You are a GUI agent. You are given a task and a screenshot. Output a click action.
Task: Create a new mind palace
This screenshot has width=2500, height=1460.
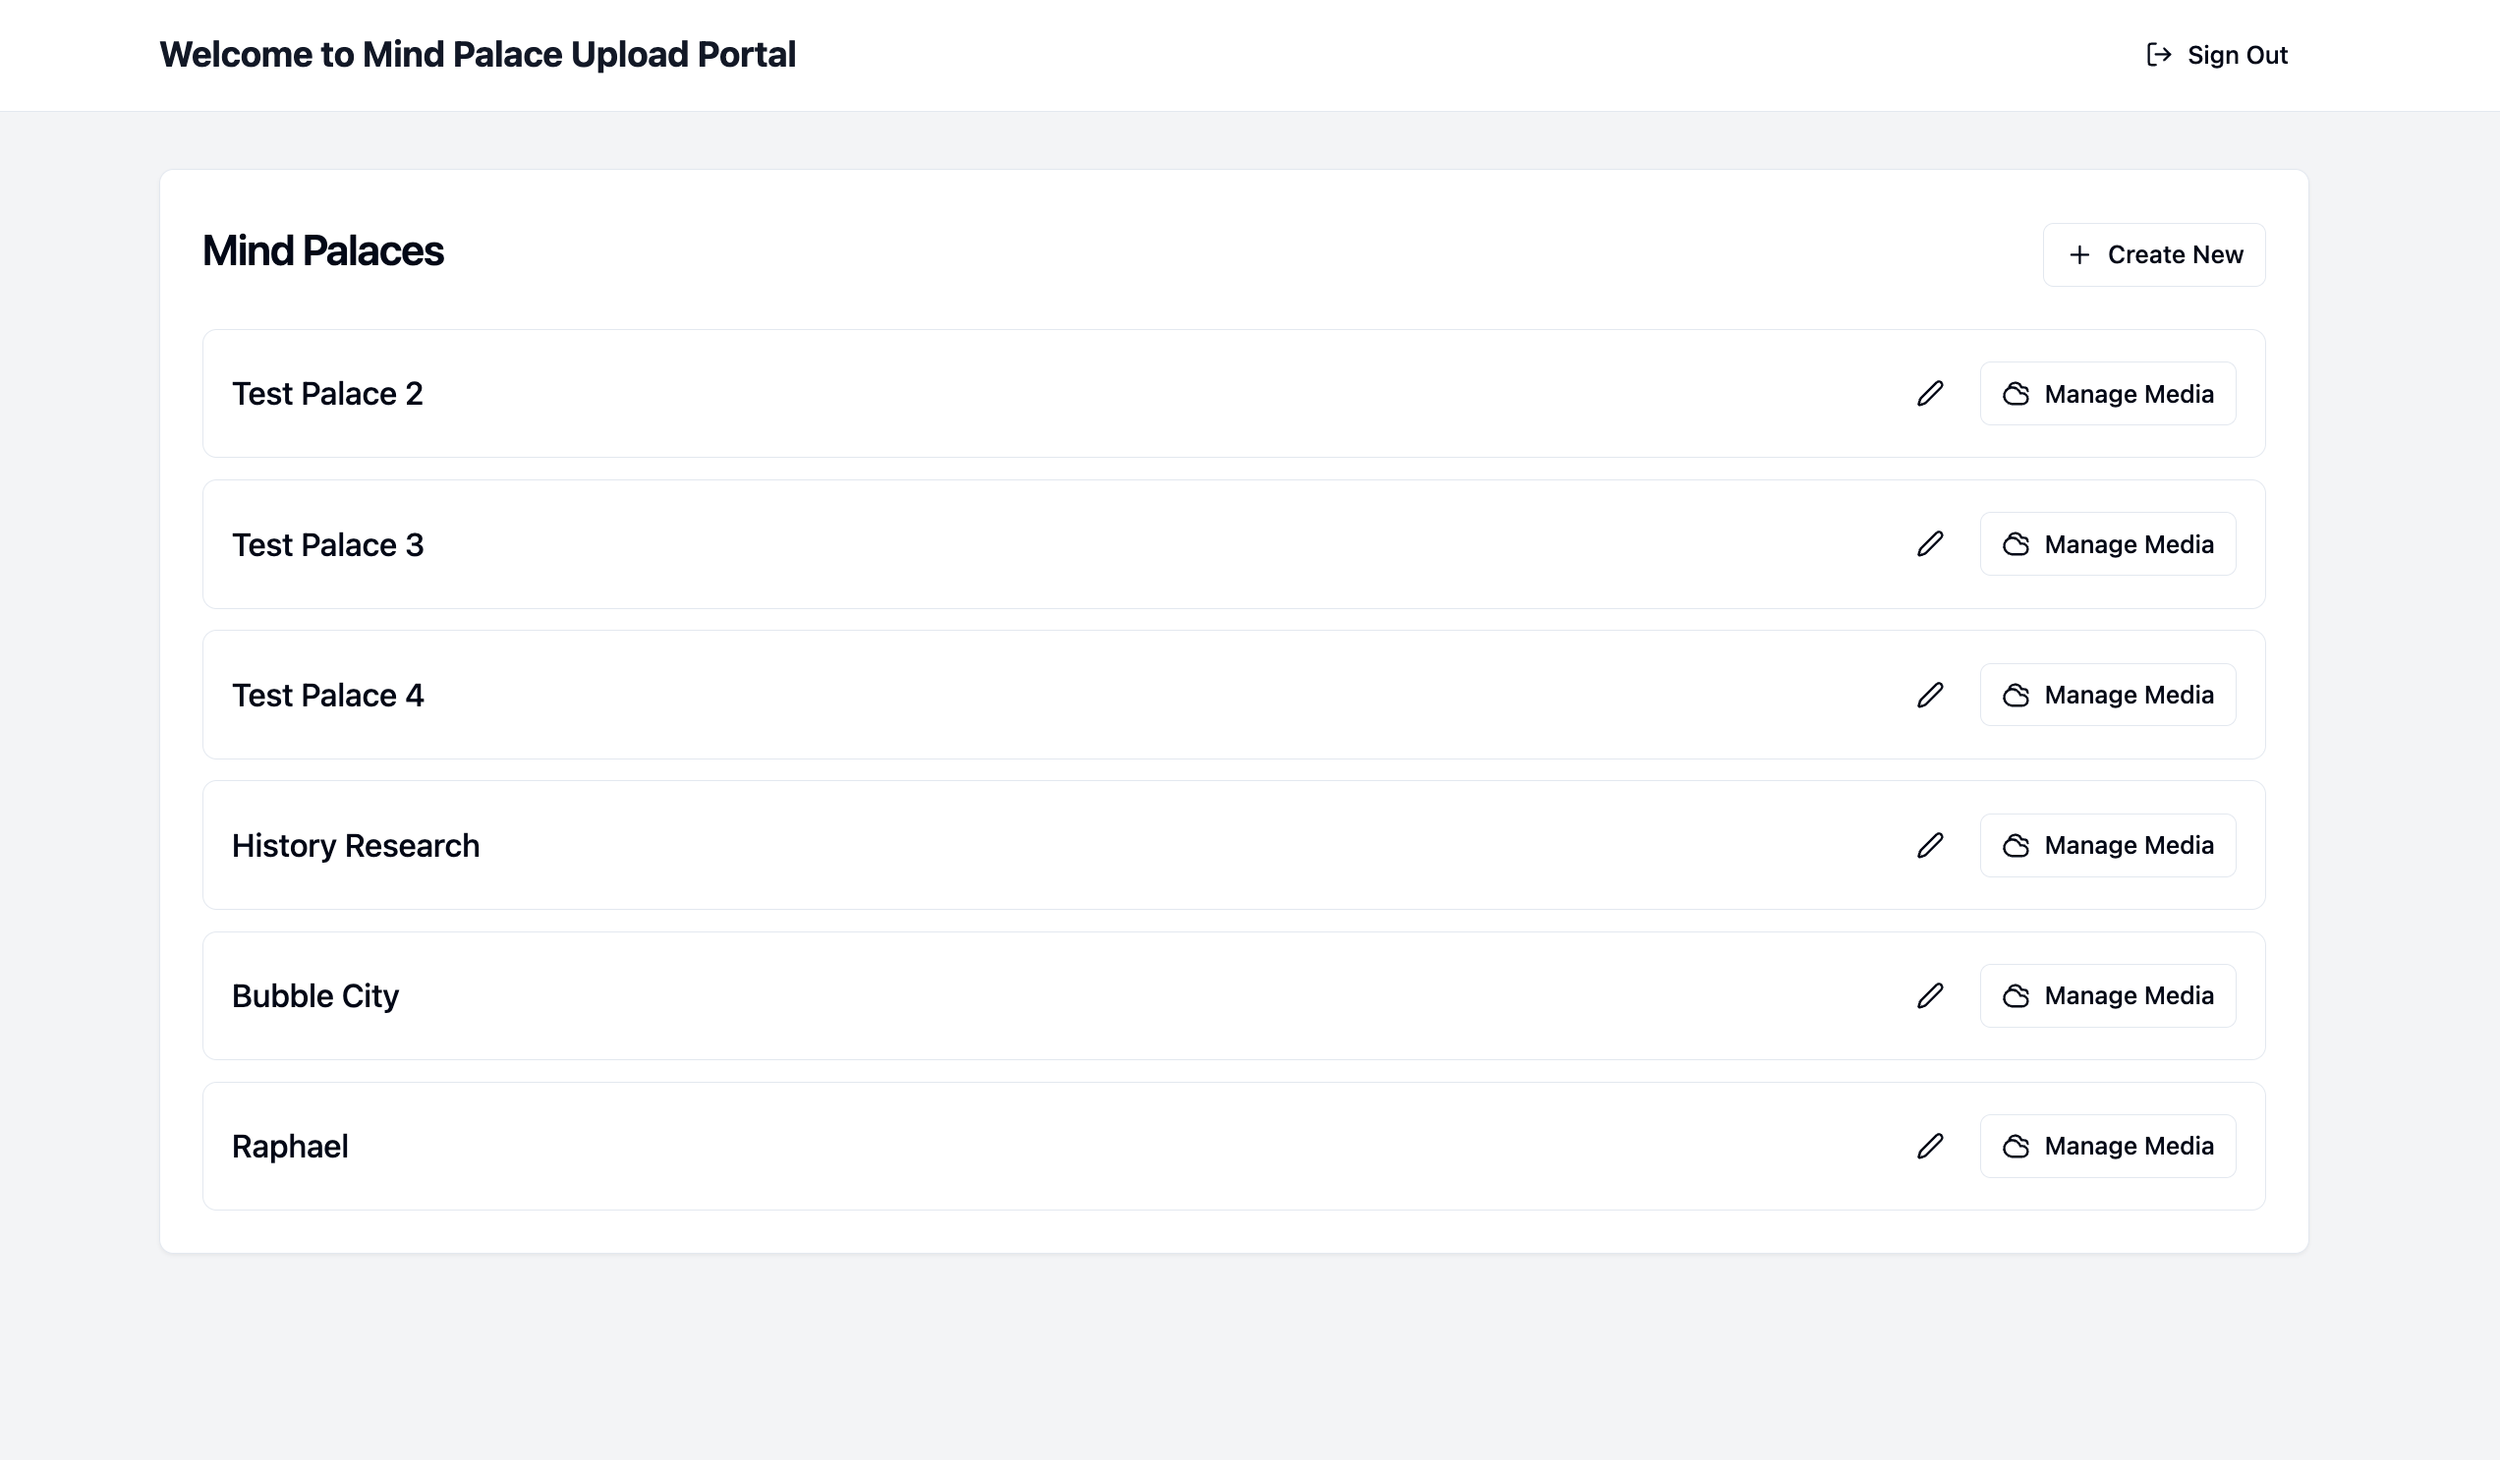coord(2154,255)
